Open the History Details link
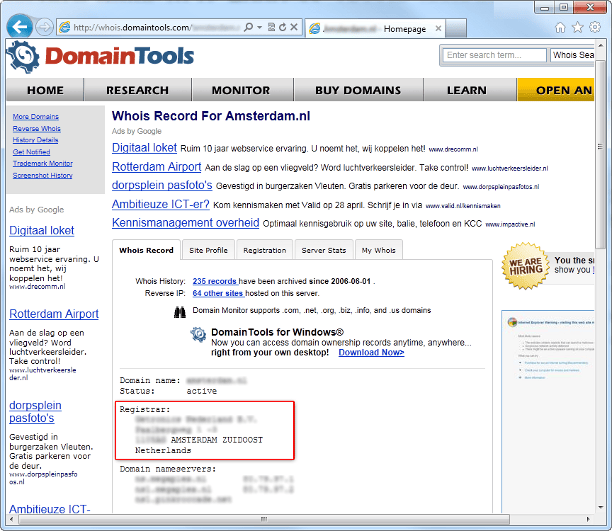This screenshot has height=531, width=612. (x=35, y=140)
